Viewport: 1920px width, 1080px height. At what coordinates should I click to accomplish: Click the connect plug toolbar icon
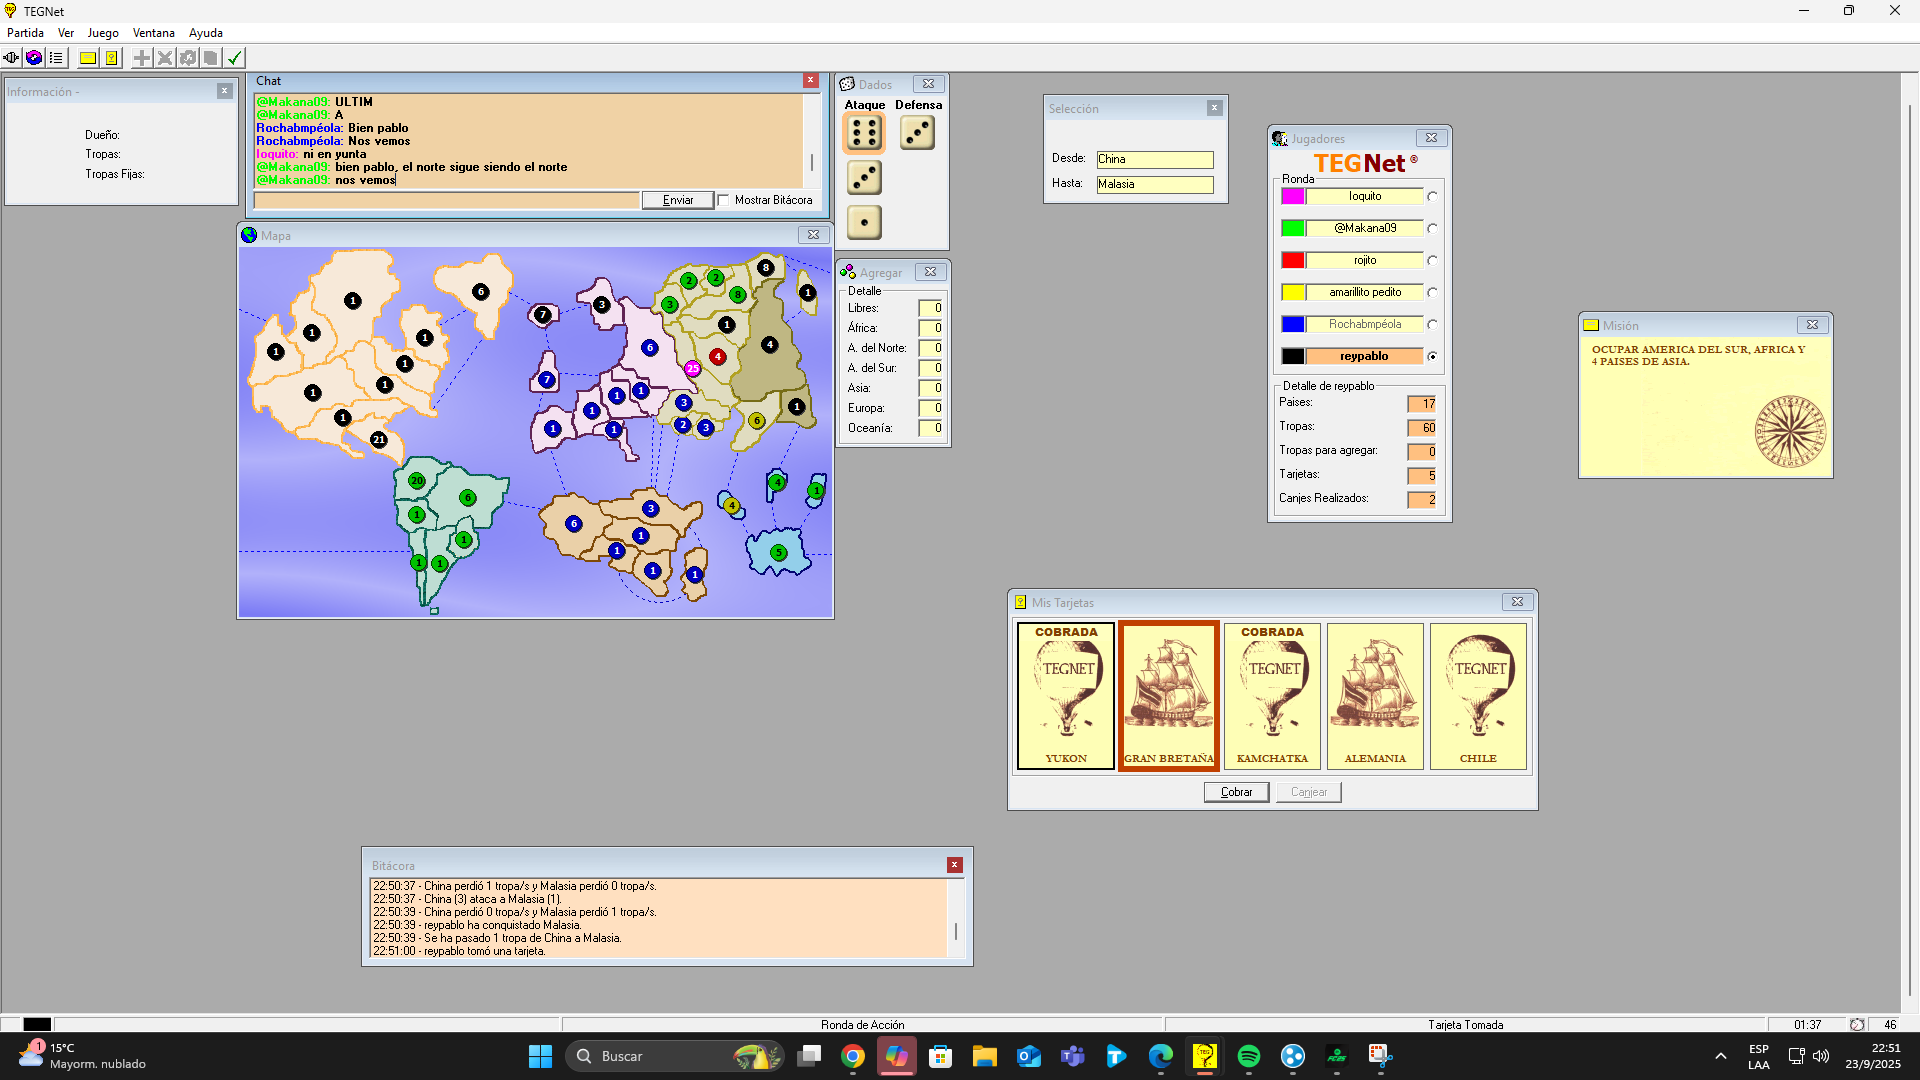click(x=11, y=58)
